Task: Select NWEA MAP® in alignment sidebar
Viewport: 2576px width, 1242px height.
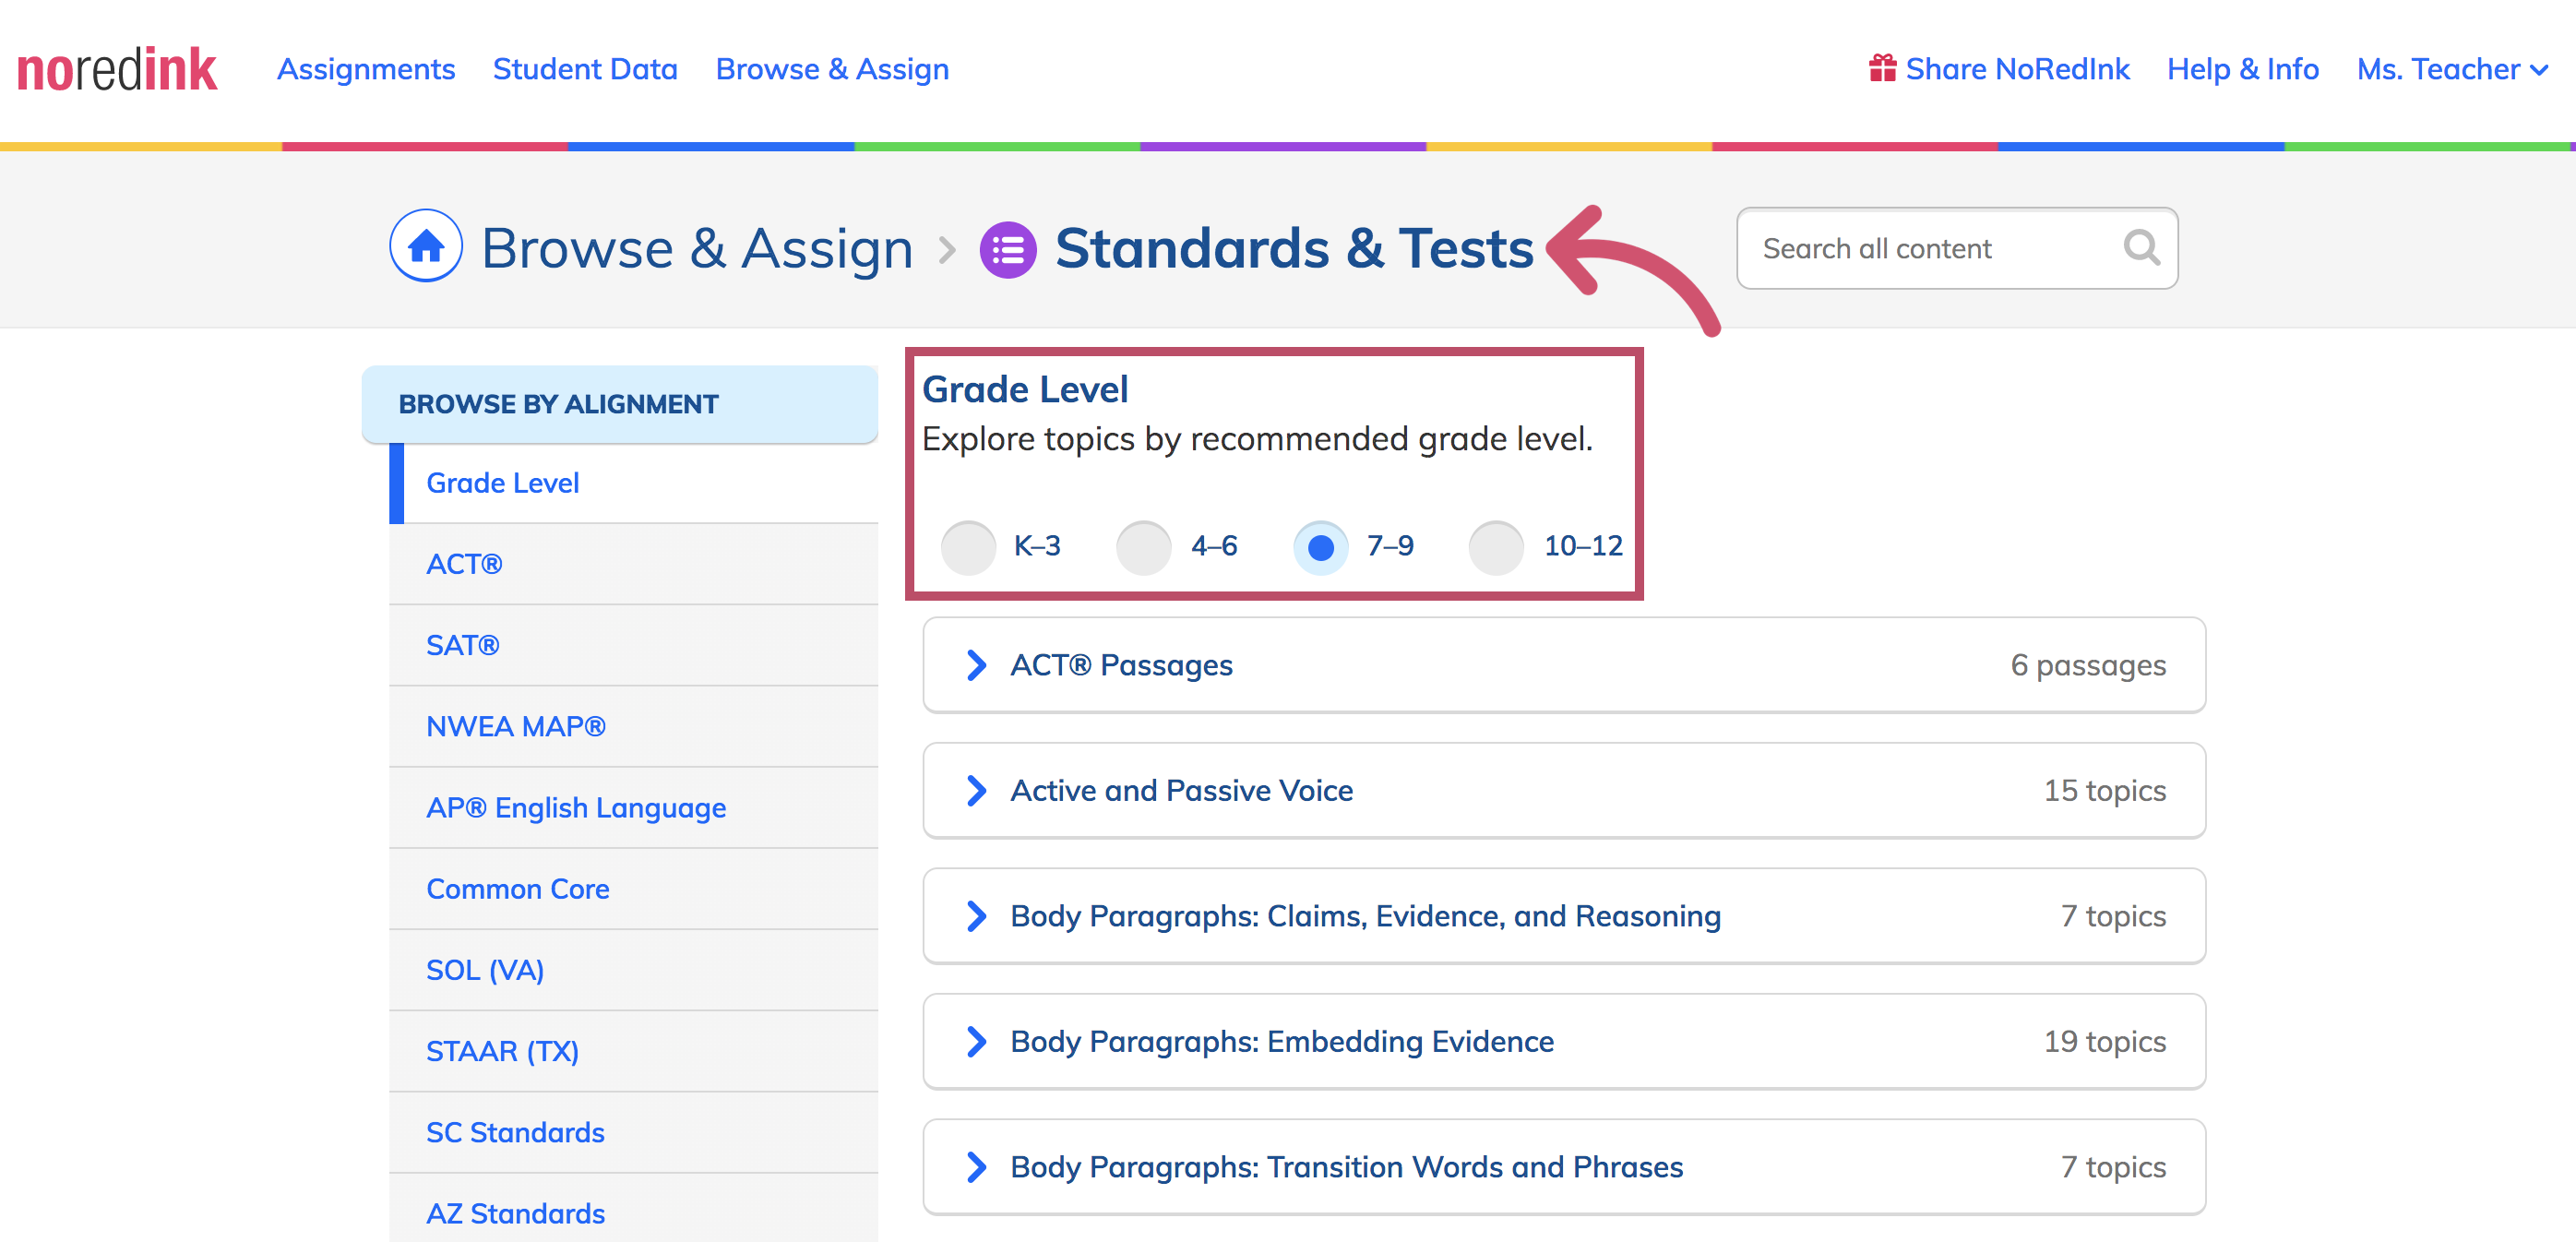Action: pos(634,726)
